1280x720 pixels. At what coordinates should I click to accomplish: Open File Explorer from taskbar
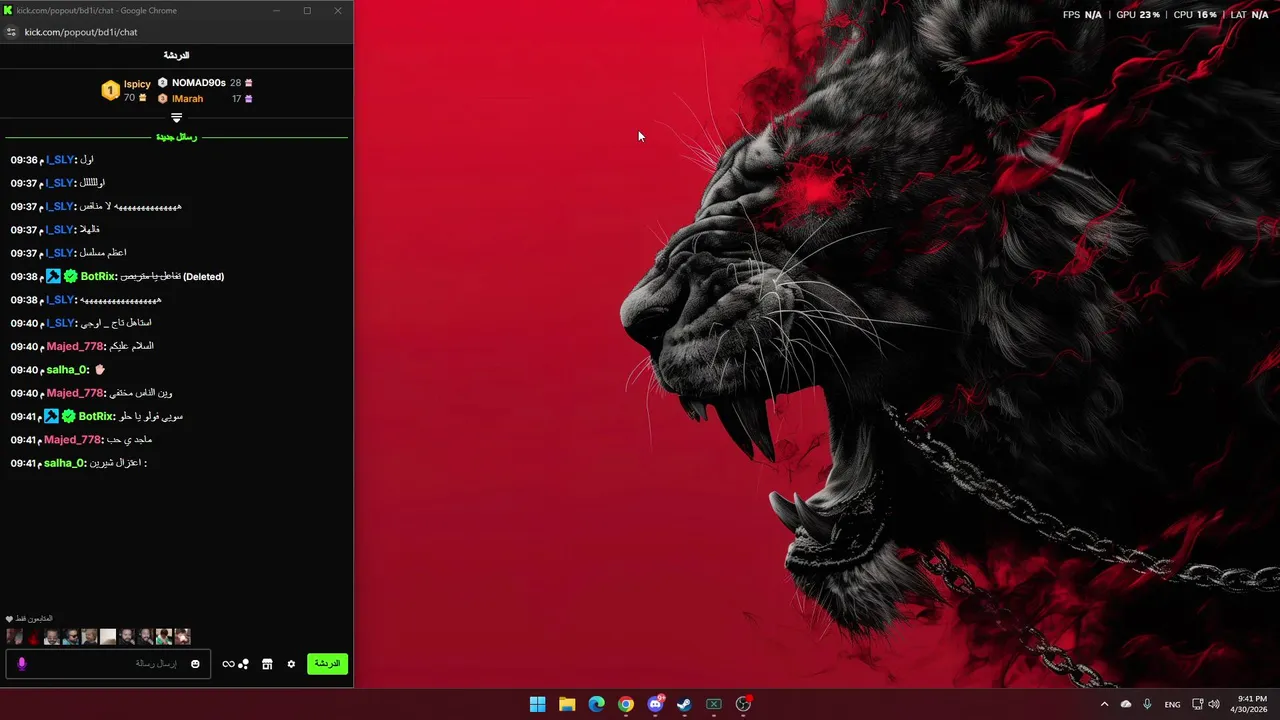pos(567,704)
